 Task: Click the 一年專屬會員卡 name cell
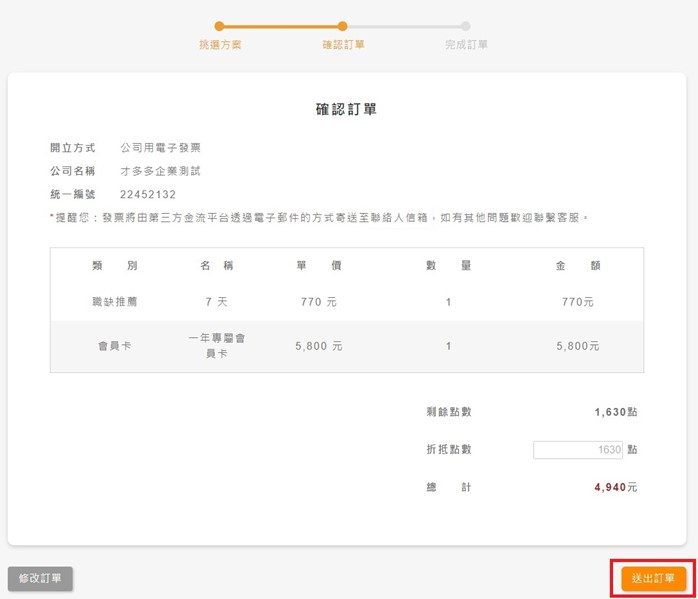pyautogui.click(x=217, y=346)
